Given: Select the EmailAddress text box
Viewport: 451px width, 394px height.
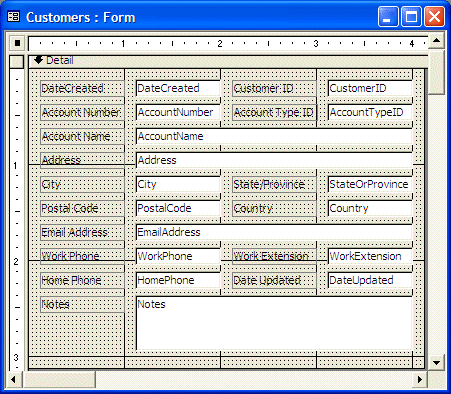Looking at the screenshot, I should click(x=274, y=232).
